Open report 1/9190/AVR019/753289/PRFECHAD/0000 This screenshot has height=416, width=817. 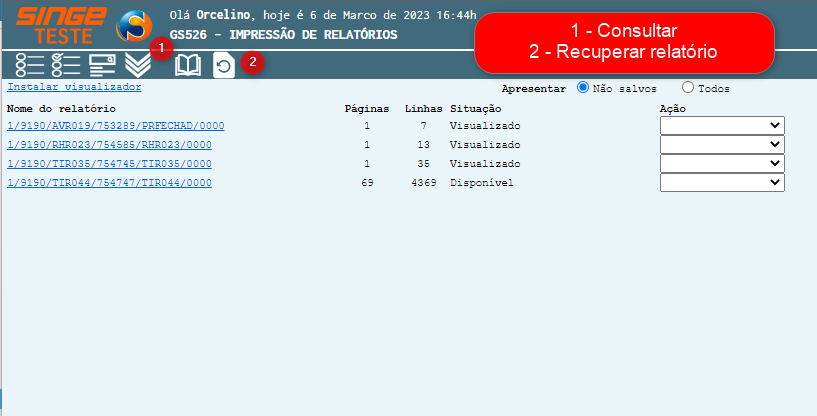coord(115,126)
